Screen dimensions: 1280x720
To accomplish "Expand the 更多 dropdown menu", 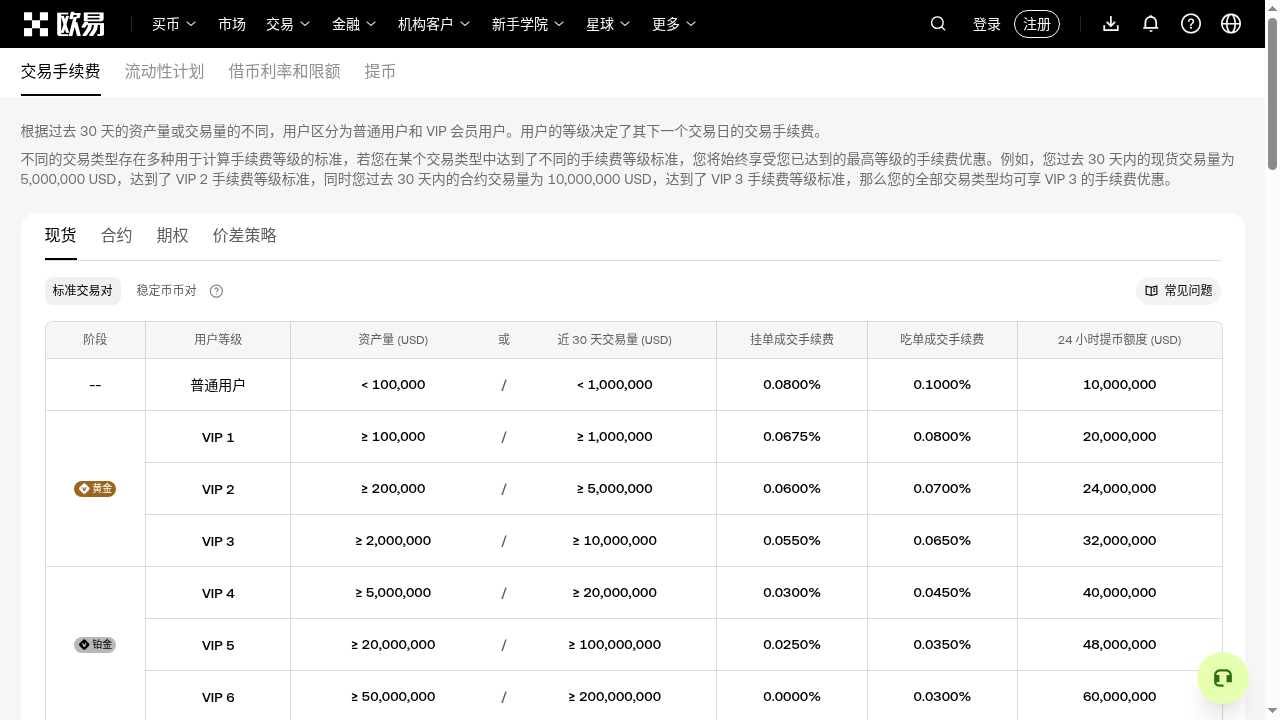I will click(674, 24).
